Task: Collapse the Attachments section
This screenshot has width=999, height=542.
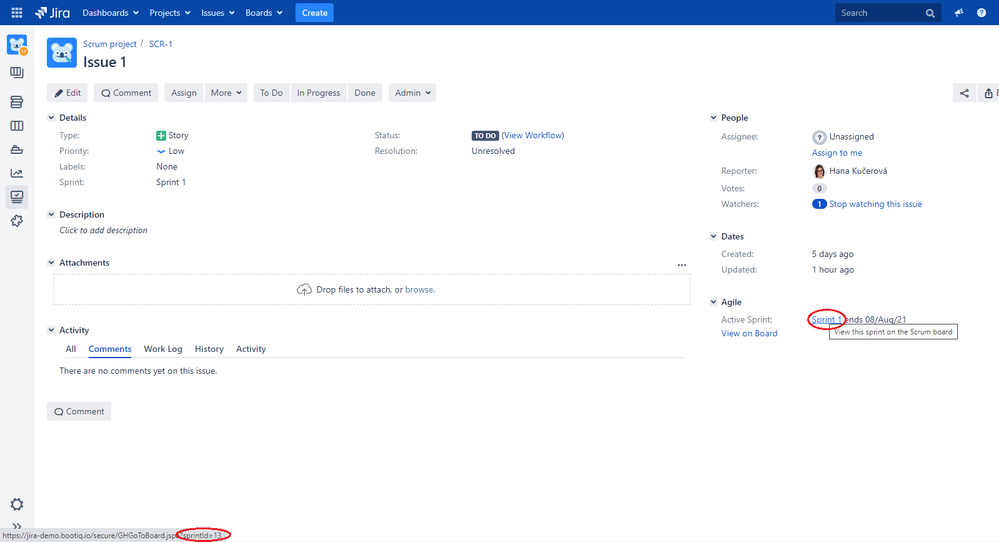Action: pyautogui.click(x=51, y=262)
